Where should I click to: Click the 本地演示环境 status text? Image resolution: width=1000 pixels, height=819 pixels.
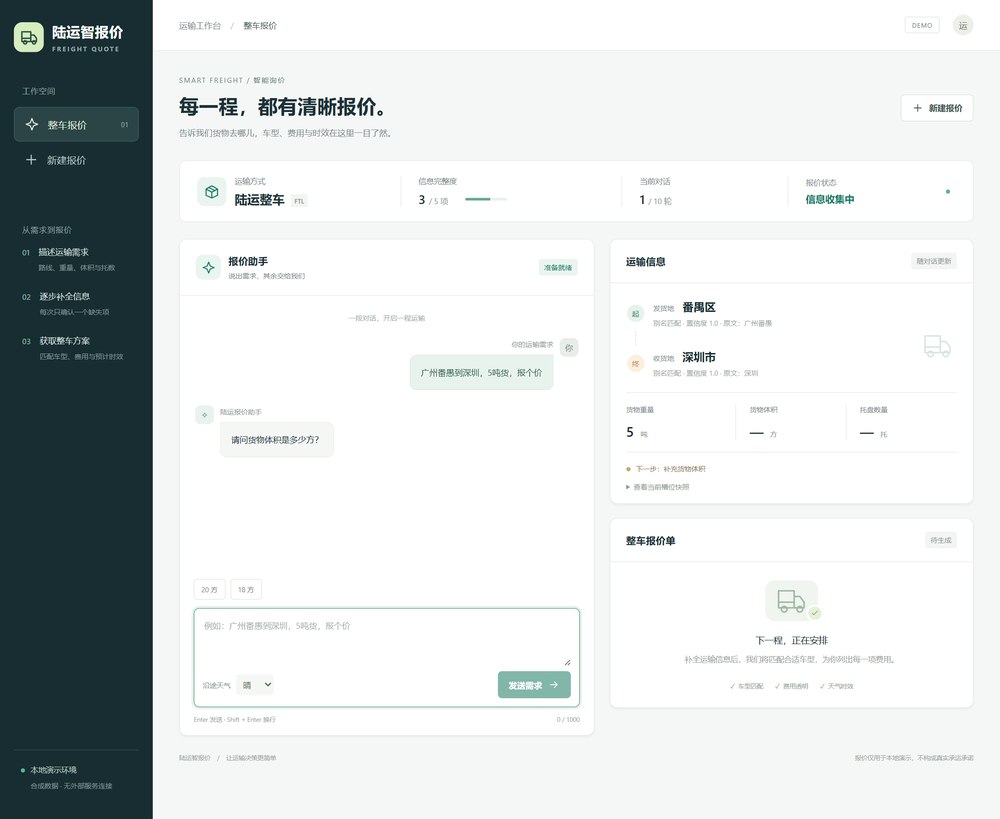(x=54, y=770)
